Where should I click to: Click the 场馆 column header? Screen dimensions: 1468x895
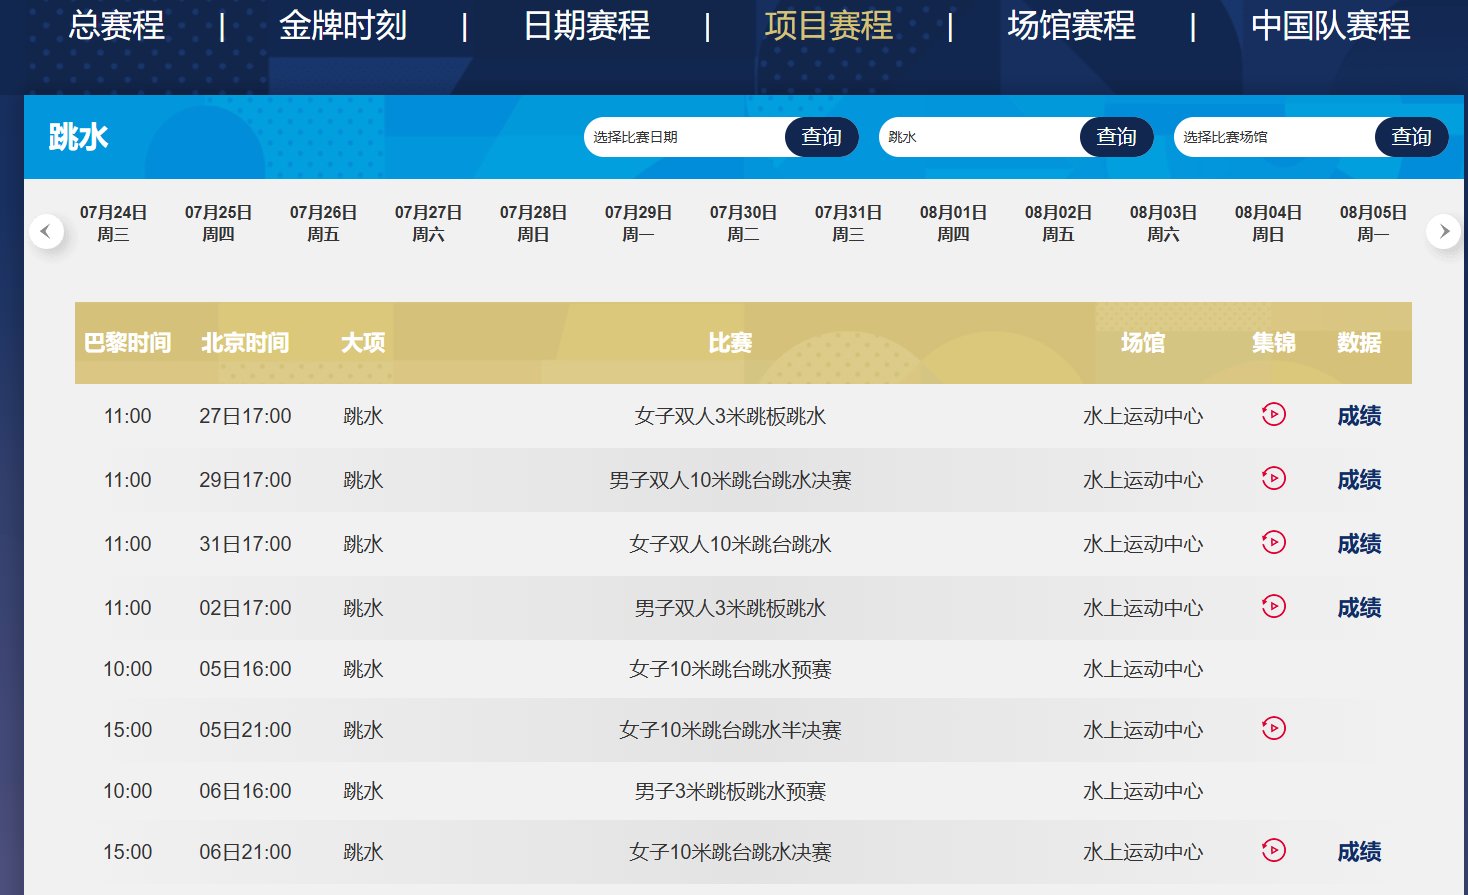point(1143,343)
